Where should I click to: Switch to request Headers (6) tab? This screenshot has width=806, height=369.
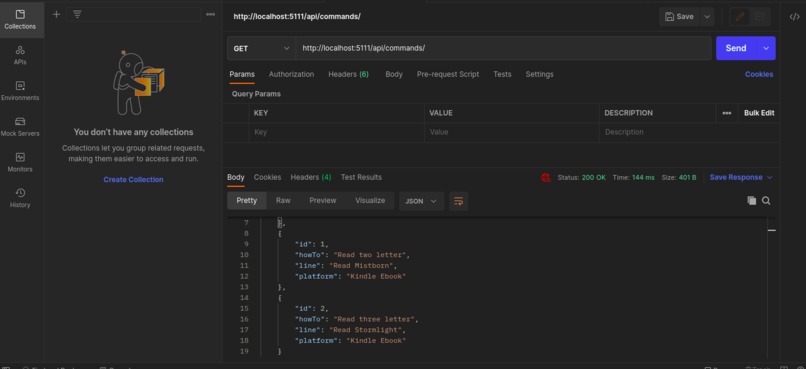point(348,74)
